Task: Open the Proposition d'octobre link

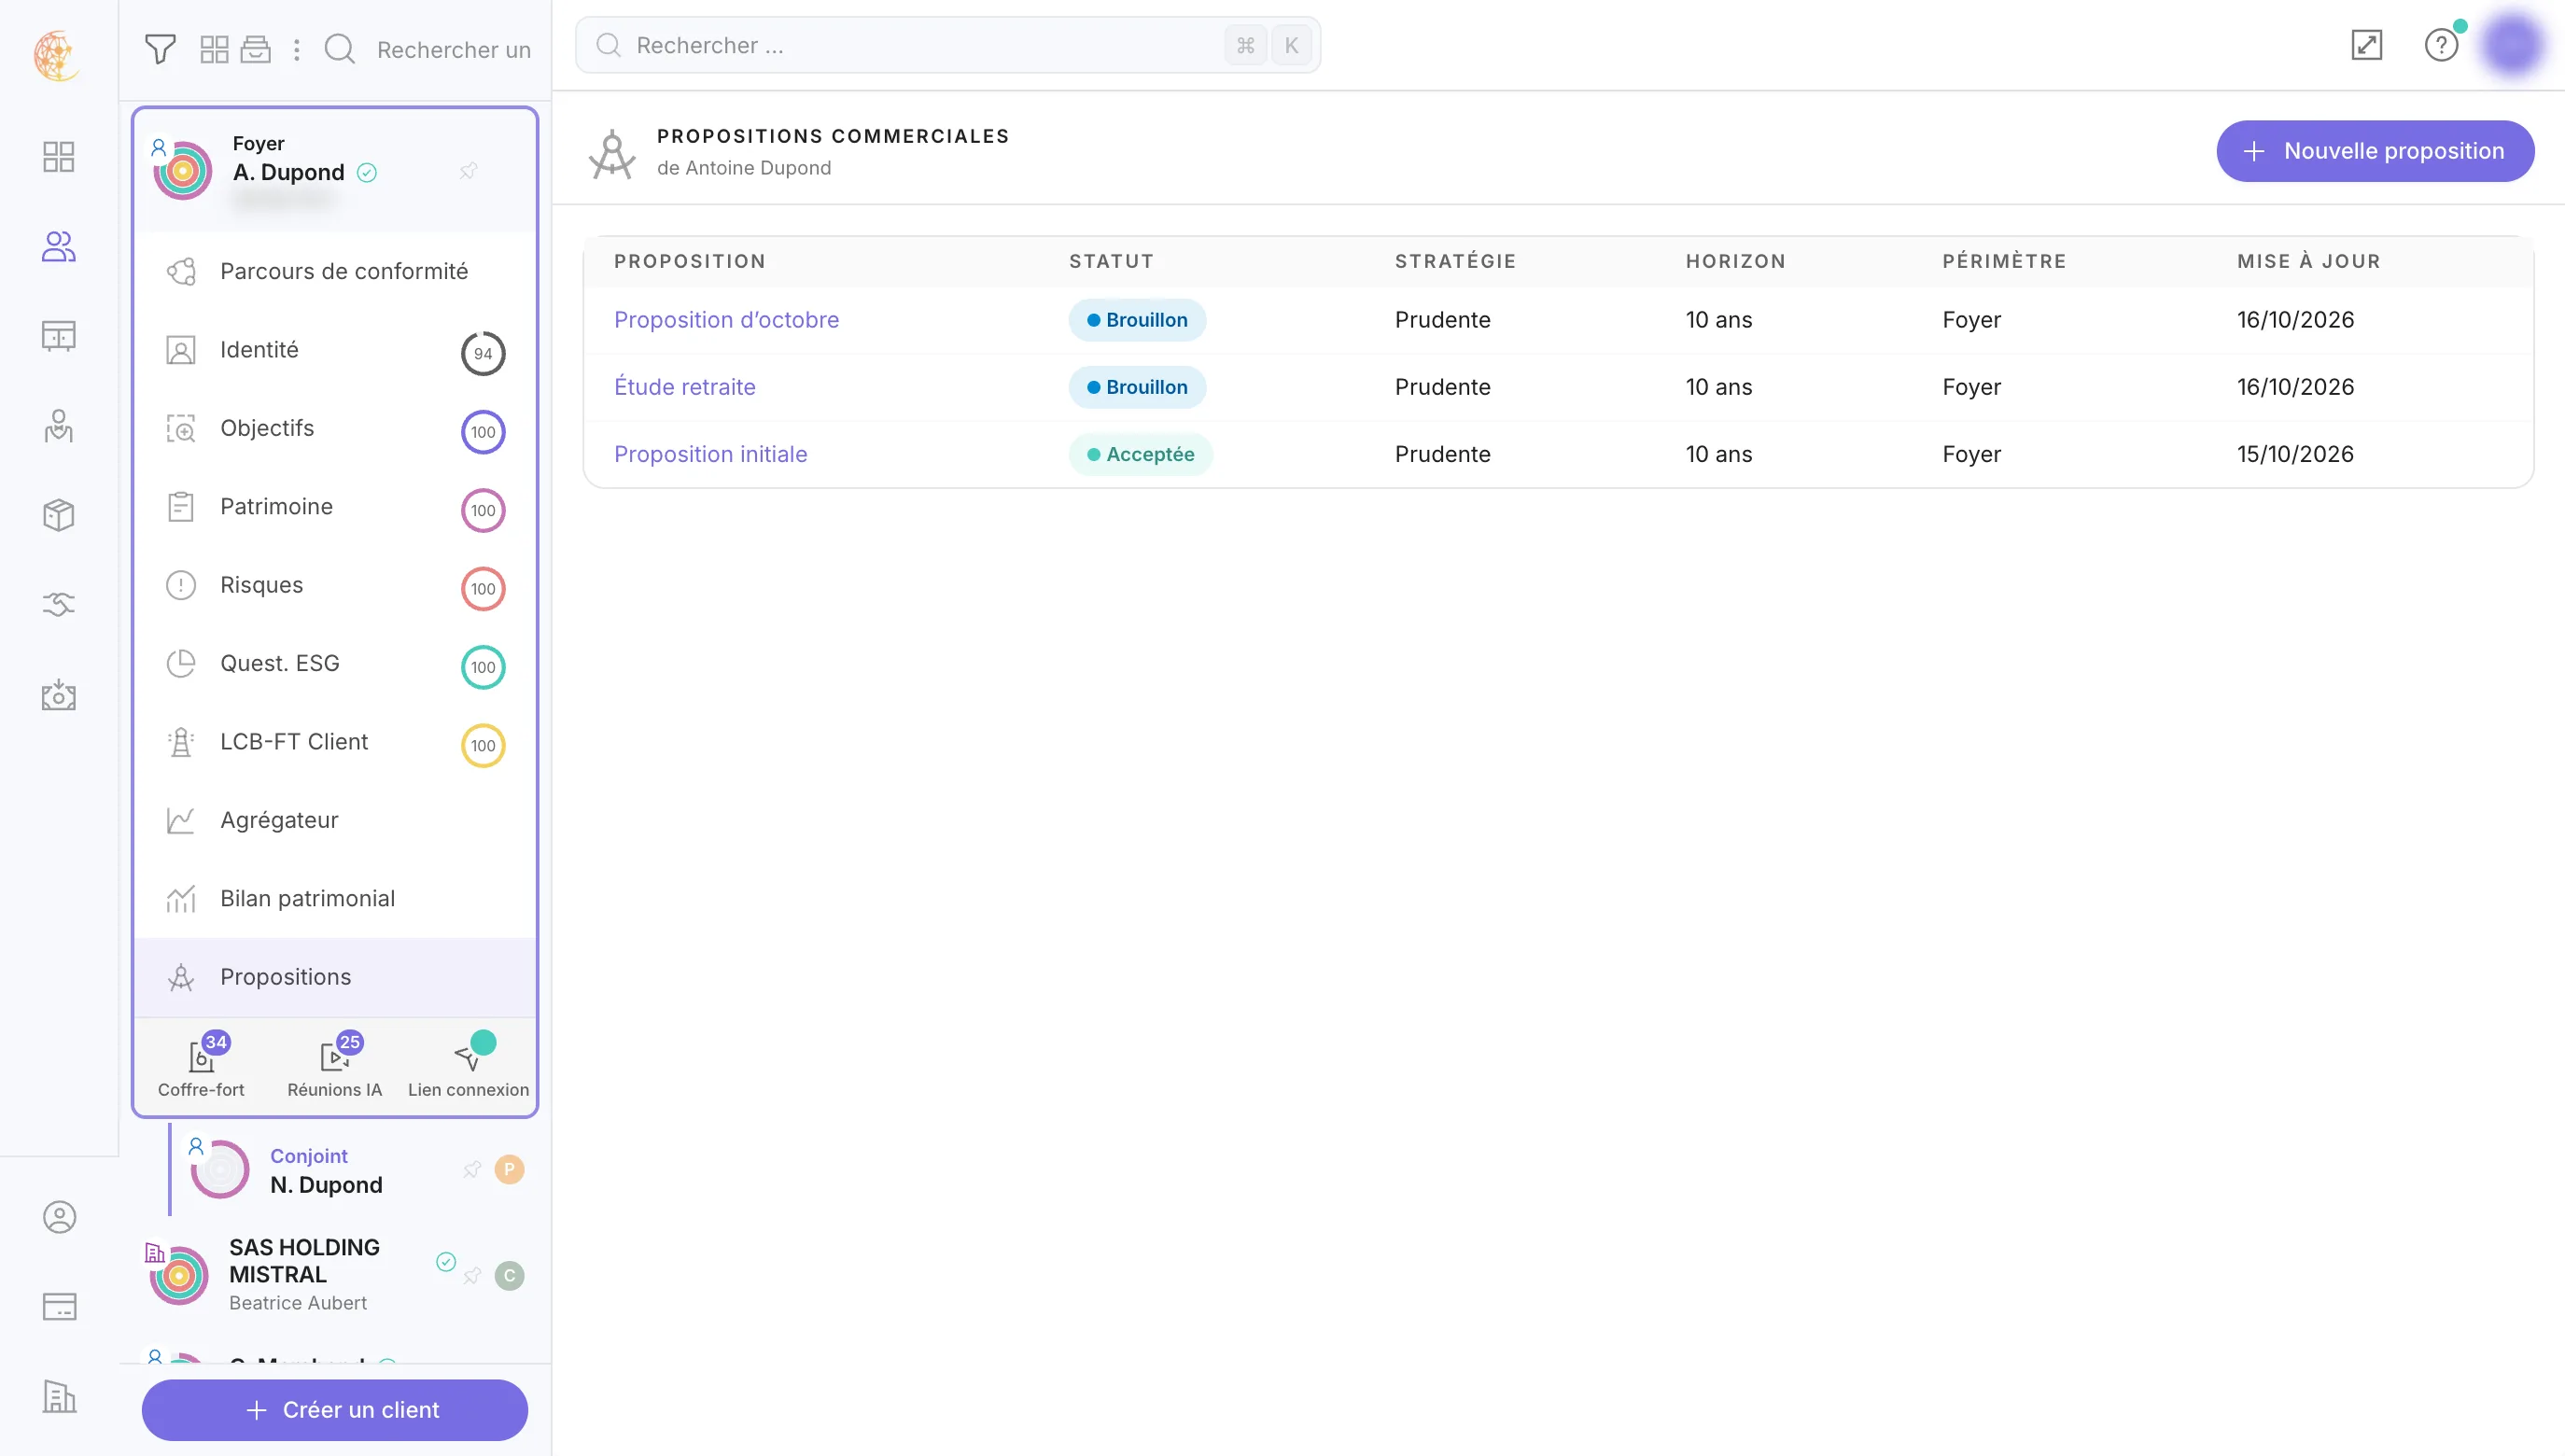Action: (x=726, y=320)
